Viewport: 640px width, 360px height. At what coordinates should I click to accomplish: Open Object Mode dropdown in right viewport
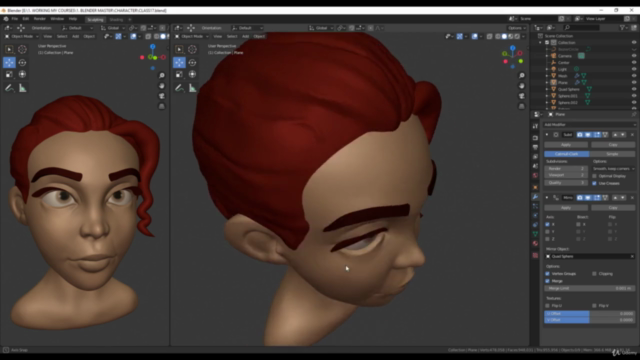pyautogui.click(x=191, y=36)
